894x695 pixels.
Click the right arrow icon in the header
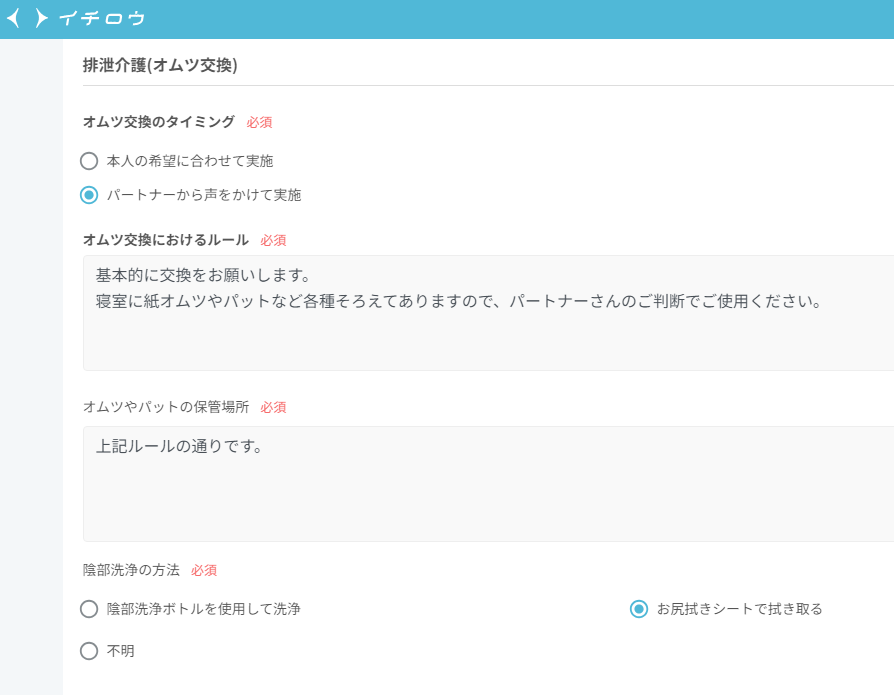point(41,18)
